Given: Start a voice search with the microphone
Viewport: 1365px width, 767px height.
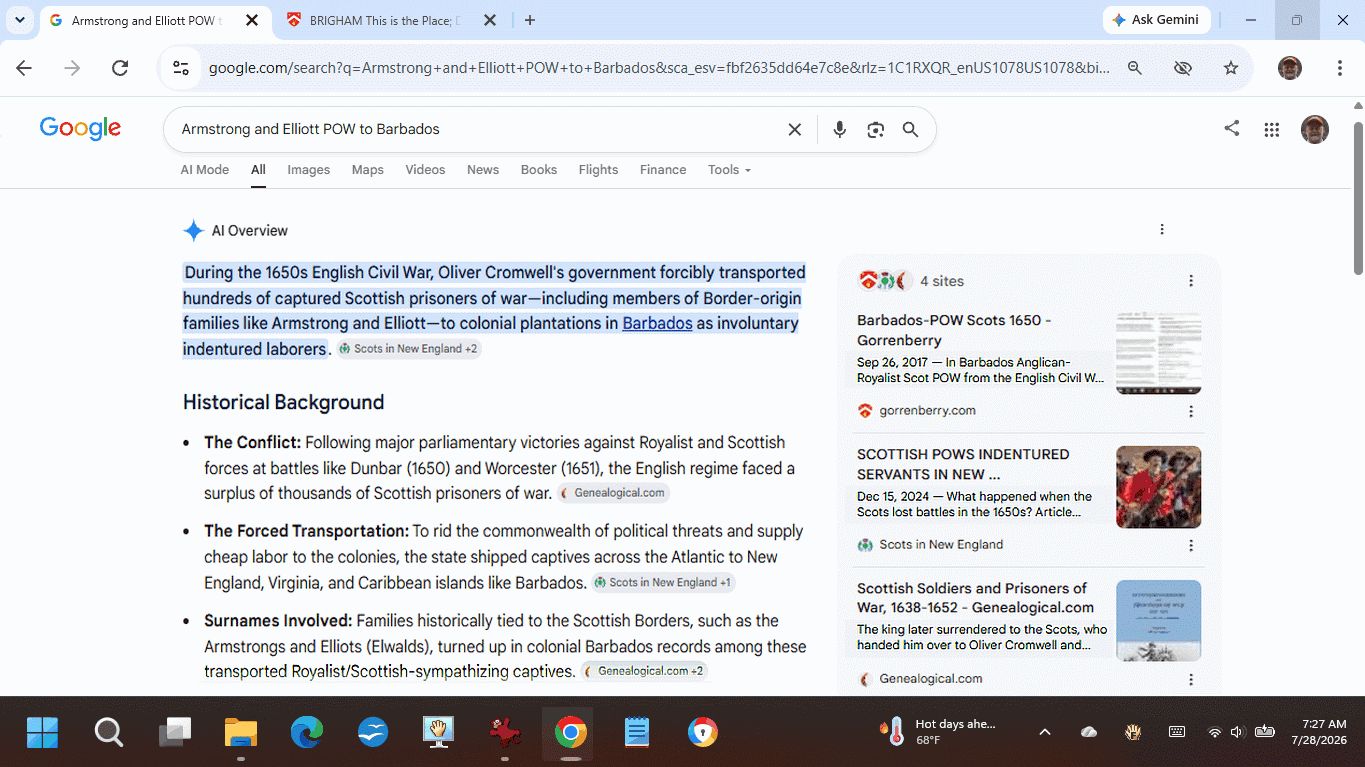Looking at the screenshot, I should (x=840, y=129).
